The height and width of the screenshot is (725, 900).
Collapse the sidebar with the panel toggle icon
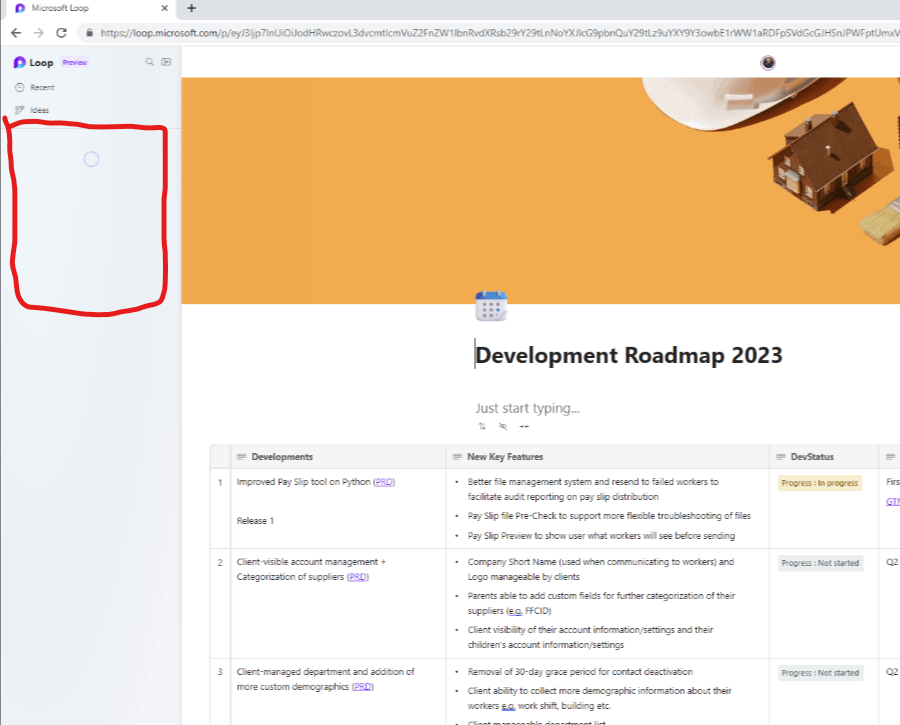(166, 61)
